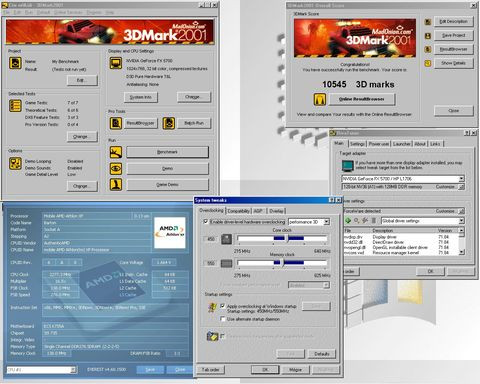Click the help ? button in System tweaks title bar
Screen dimensions: 480x384
click(x=332, y=200)
